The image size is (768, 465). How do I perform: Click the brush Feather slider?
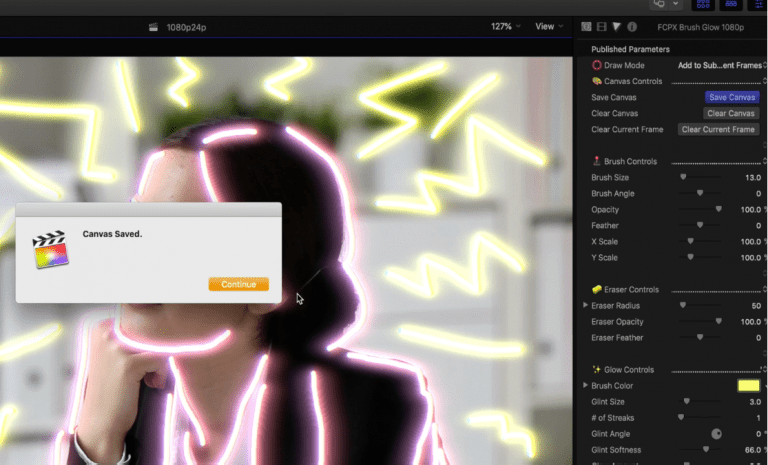(699, 225)
